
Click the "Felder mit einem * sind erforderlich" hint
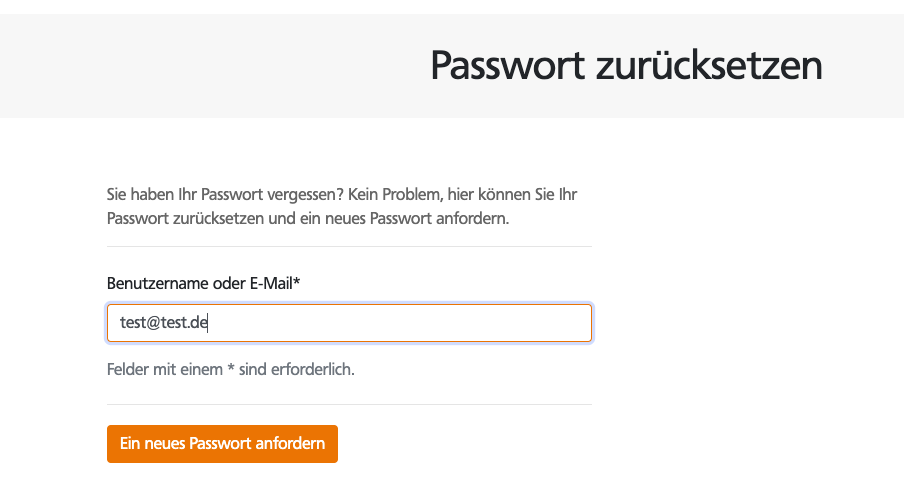[231, 369]
